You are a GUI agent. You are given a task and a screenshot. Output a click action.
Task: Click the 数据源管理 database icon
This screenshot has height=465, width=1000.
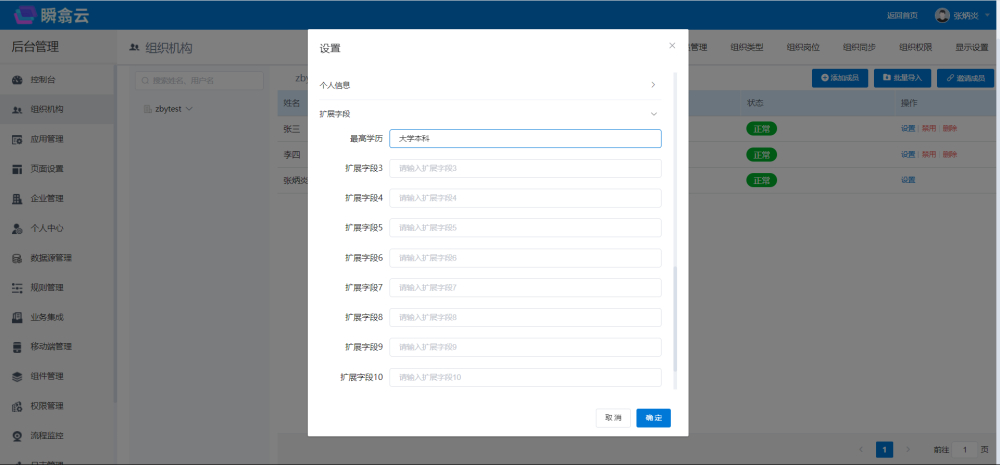click(x=17, y=258)
